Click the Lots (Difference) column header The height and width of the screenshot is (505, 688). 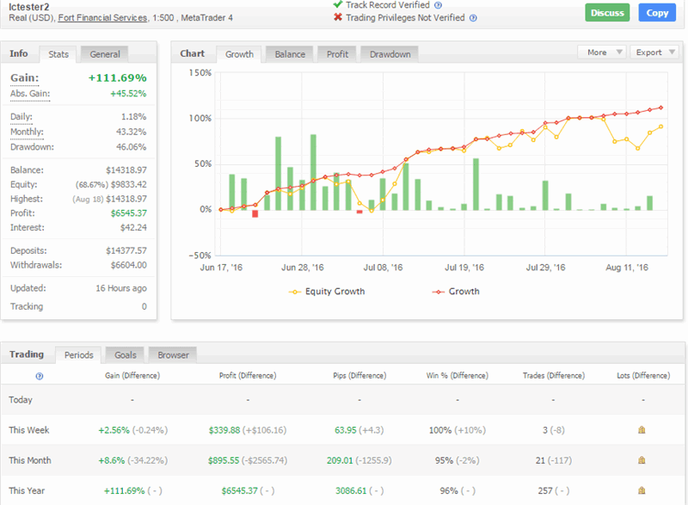[643, 376]
